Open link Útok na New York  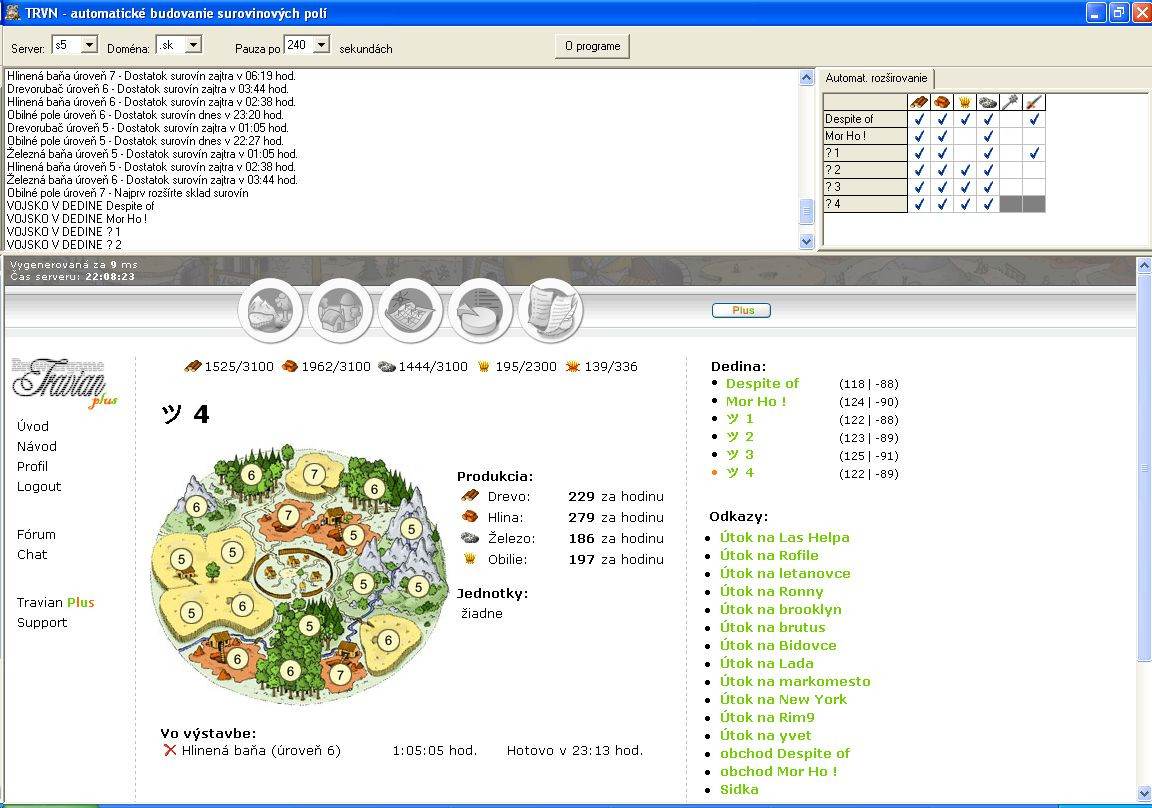[x=783, y=699]
